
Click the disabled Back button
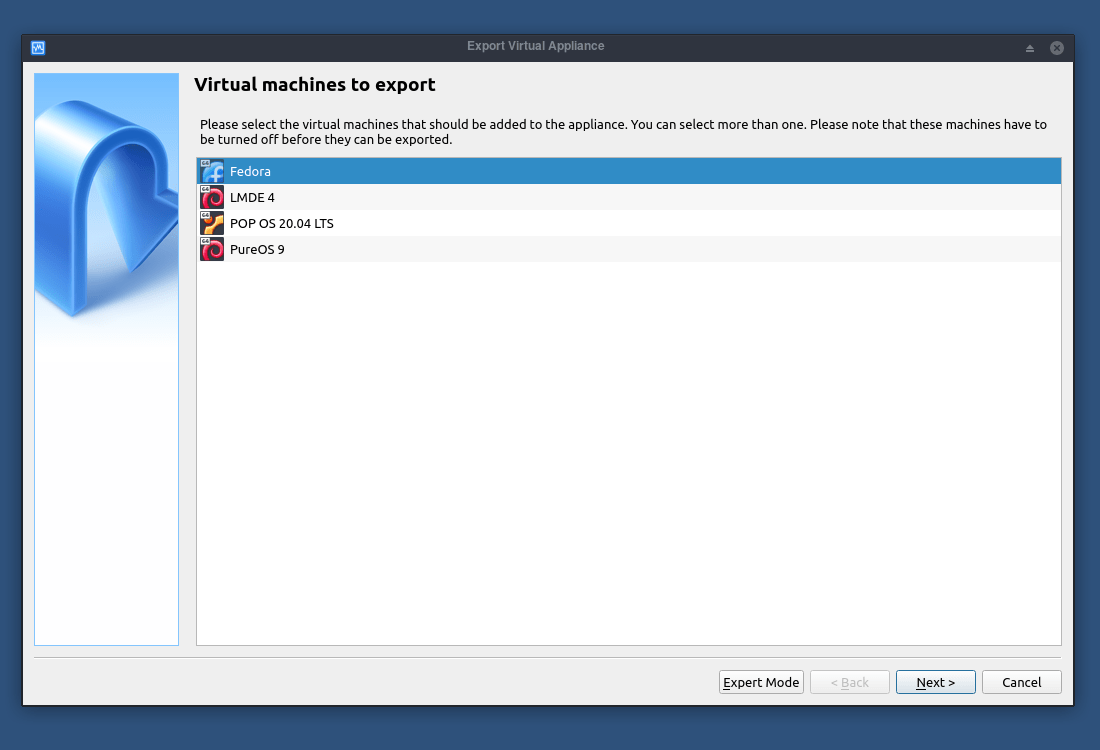click(x=849, y=682)
